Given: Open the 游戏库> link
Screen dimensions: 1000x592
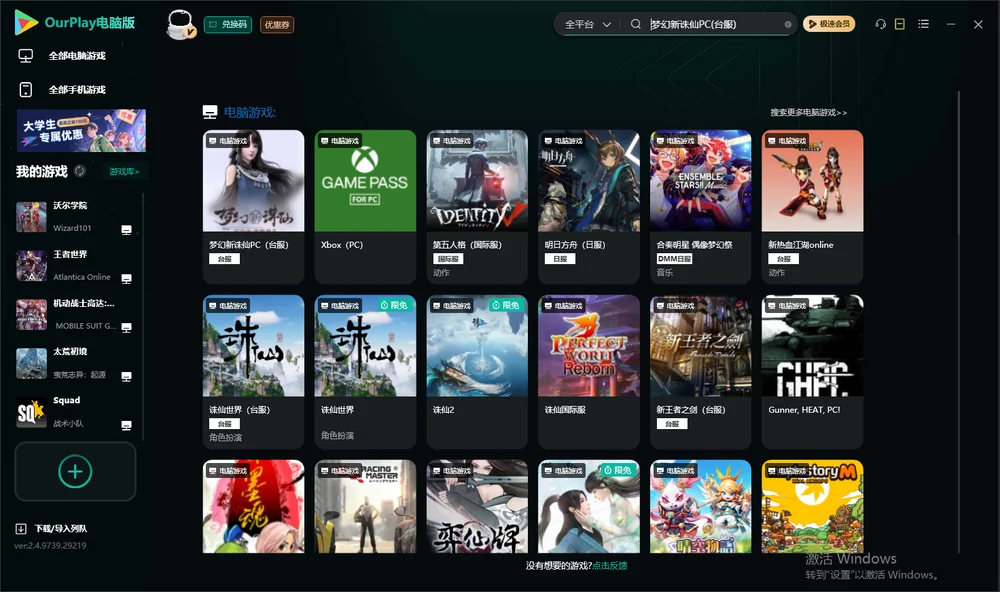Looking at the screenshot, I should pyautogui.click(x=124, y=172).
